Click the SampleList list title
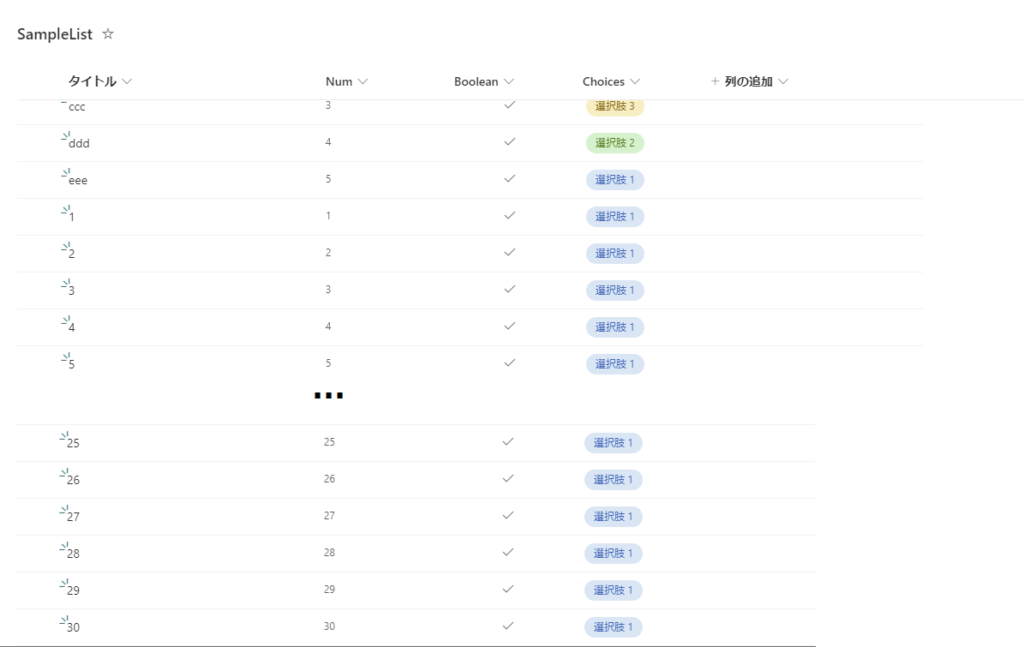This screenshot has height=647, width=1024. pyautogui.click(x=55, y=34)
